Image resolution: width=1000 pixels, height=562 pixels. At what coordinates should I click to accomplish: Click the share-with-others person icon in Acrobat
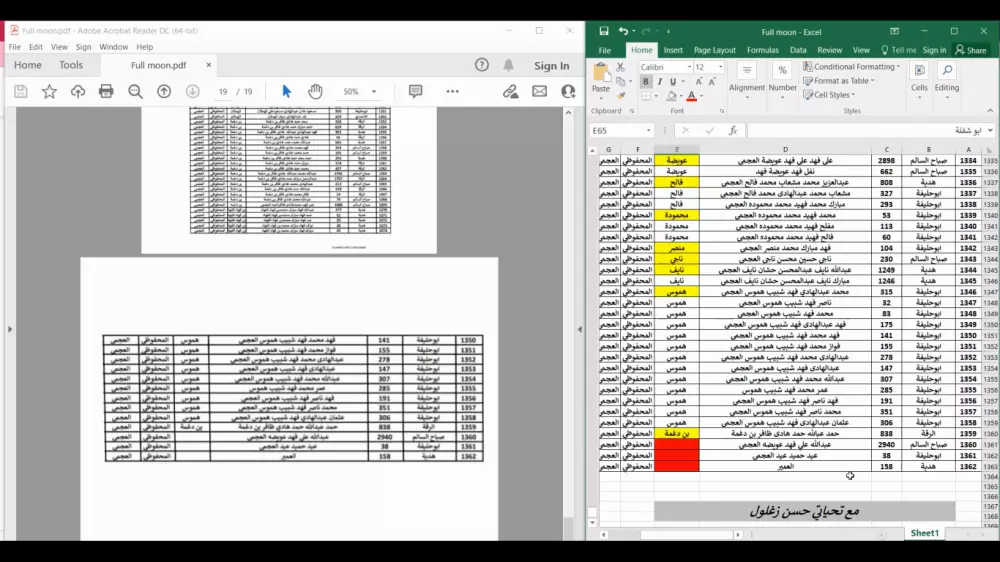pos(568,92)
